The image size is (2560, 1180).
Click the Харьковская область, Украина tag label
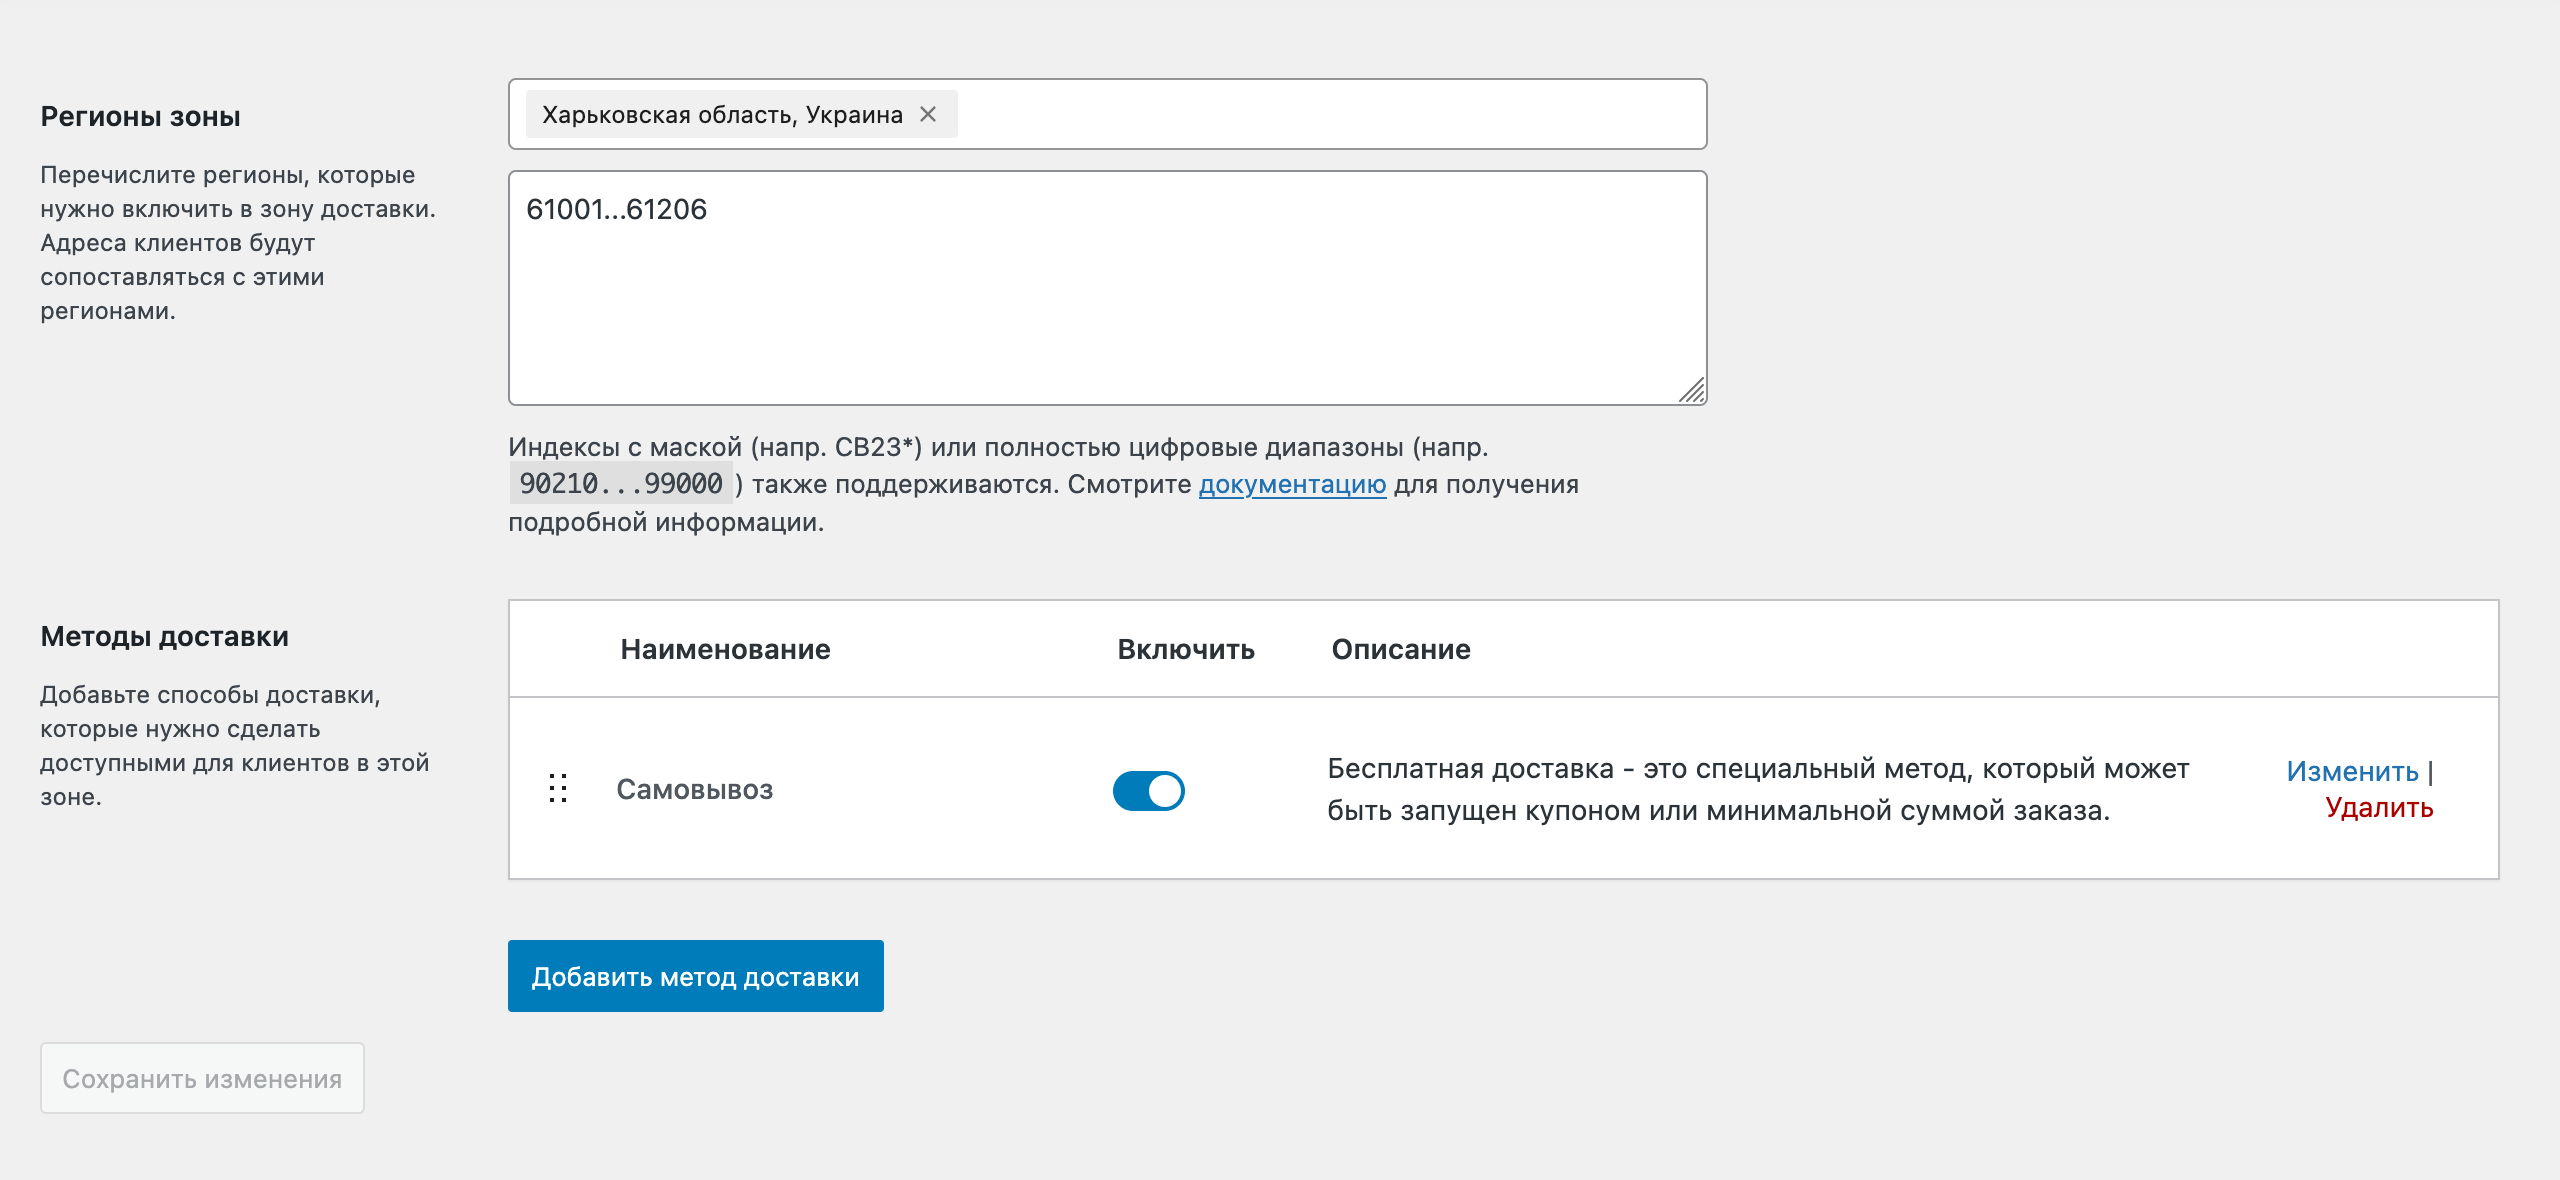(722, 115)
